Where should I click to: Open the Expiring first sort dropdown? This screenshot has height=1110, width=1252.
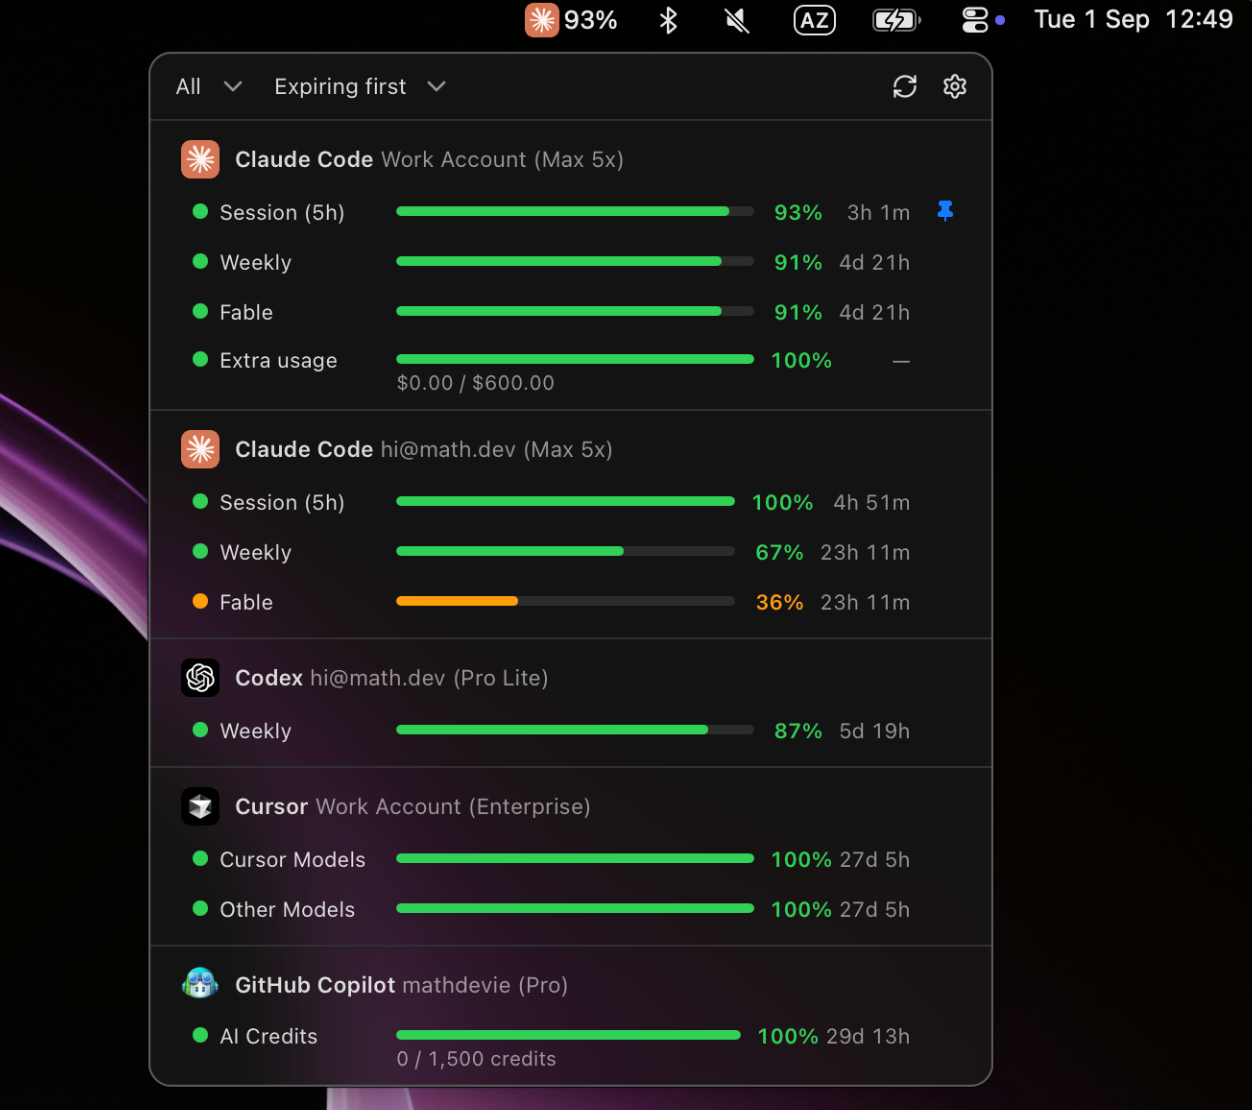point(360,87)
